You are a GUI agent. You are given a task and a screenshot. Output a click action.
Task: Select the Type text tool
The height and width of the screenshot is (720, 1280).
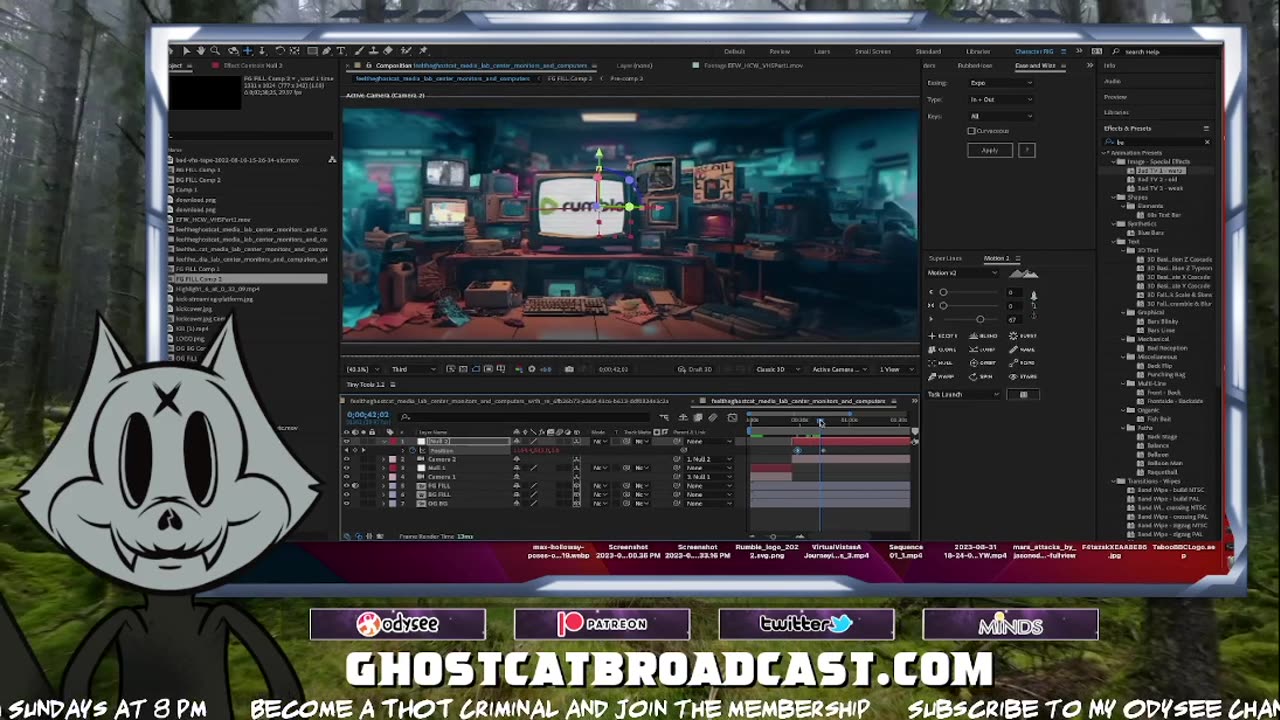pos(340,51)
